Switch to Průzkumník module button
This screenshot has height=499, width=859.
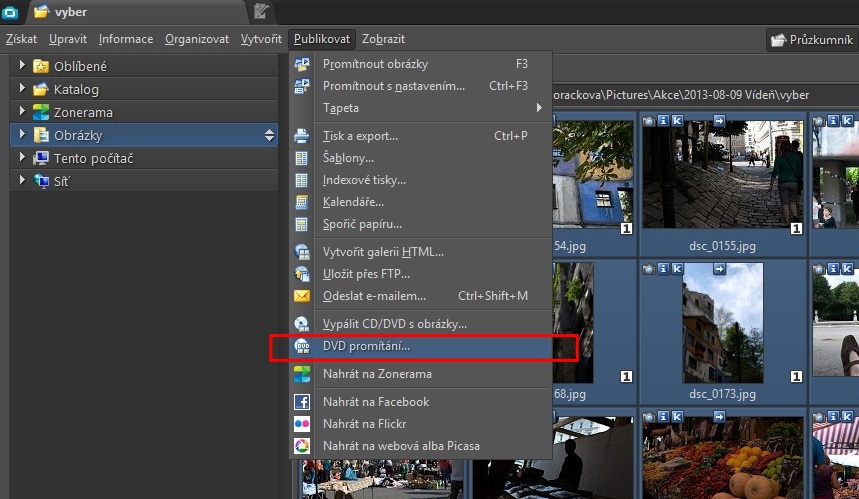[812, 40]
